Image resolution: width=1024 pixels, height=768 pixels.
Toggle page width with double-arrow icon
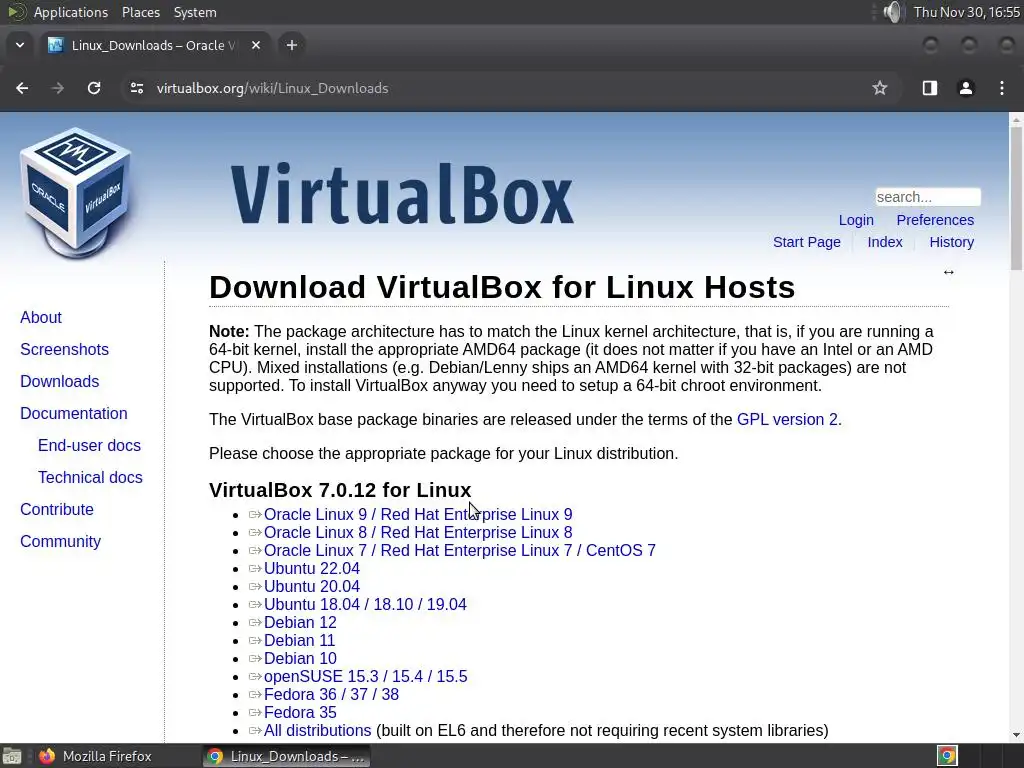coord(948,272)
